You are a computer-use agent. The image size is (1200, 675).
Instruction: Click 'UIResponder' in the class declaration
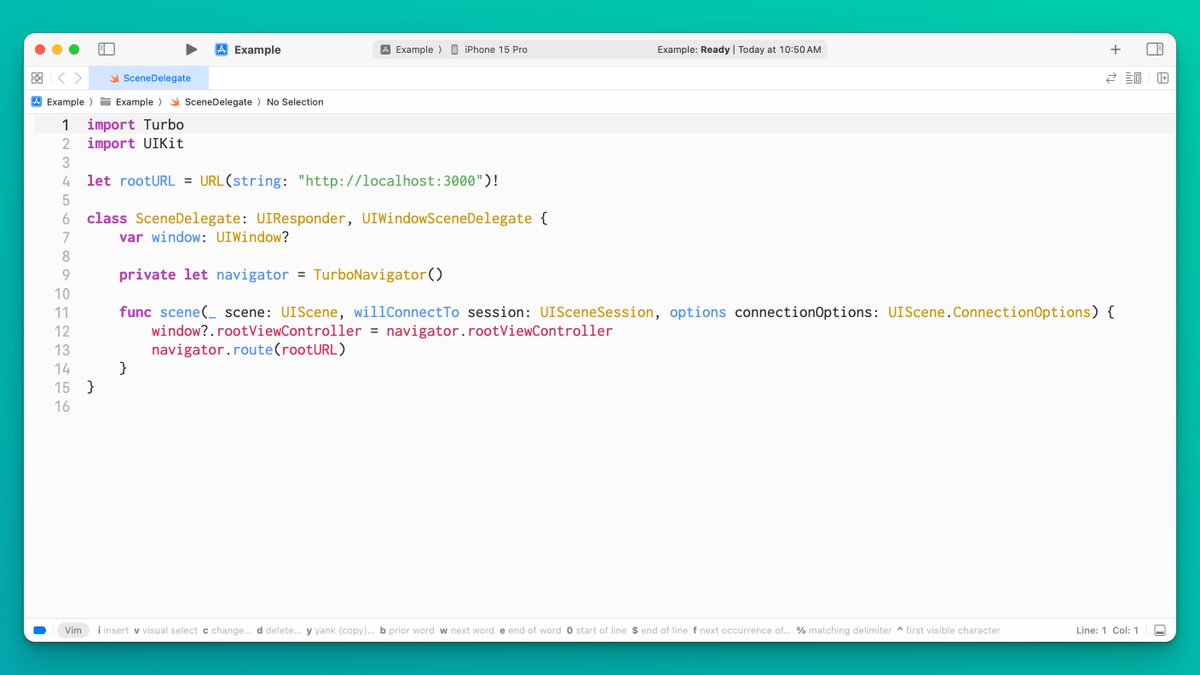pos(301,219)
